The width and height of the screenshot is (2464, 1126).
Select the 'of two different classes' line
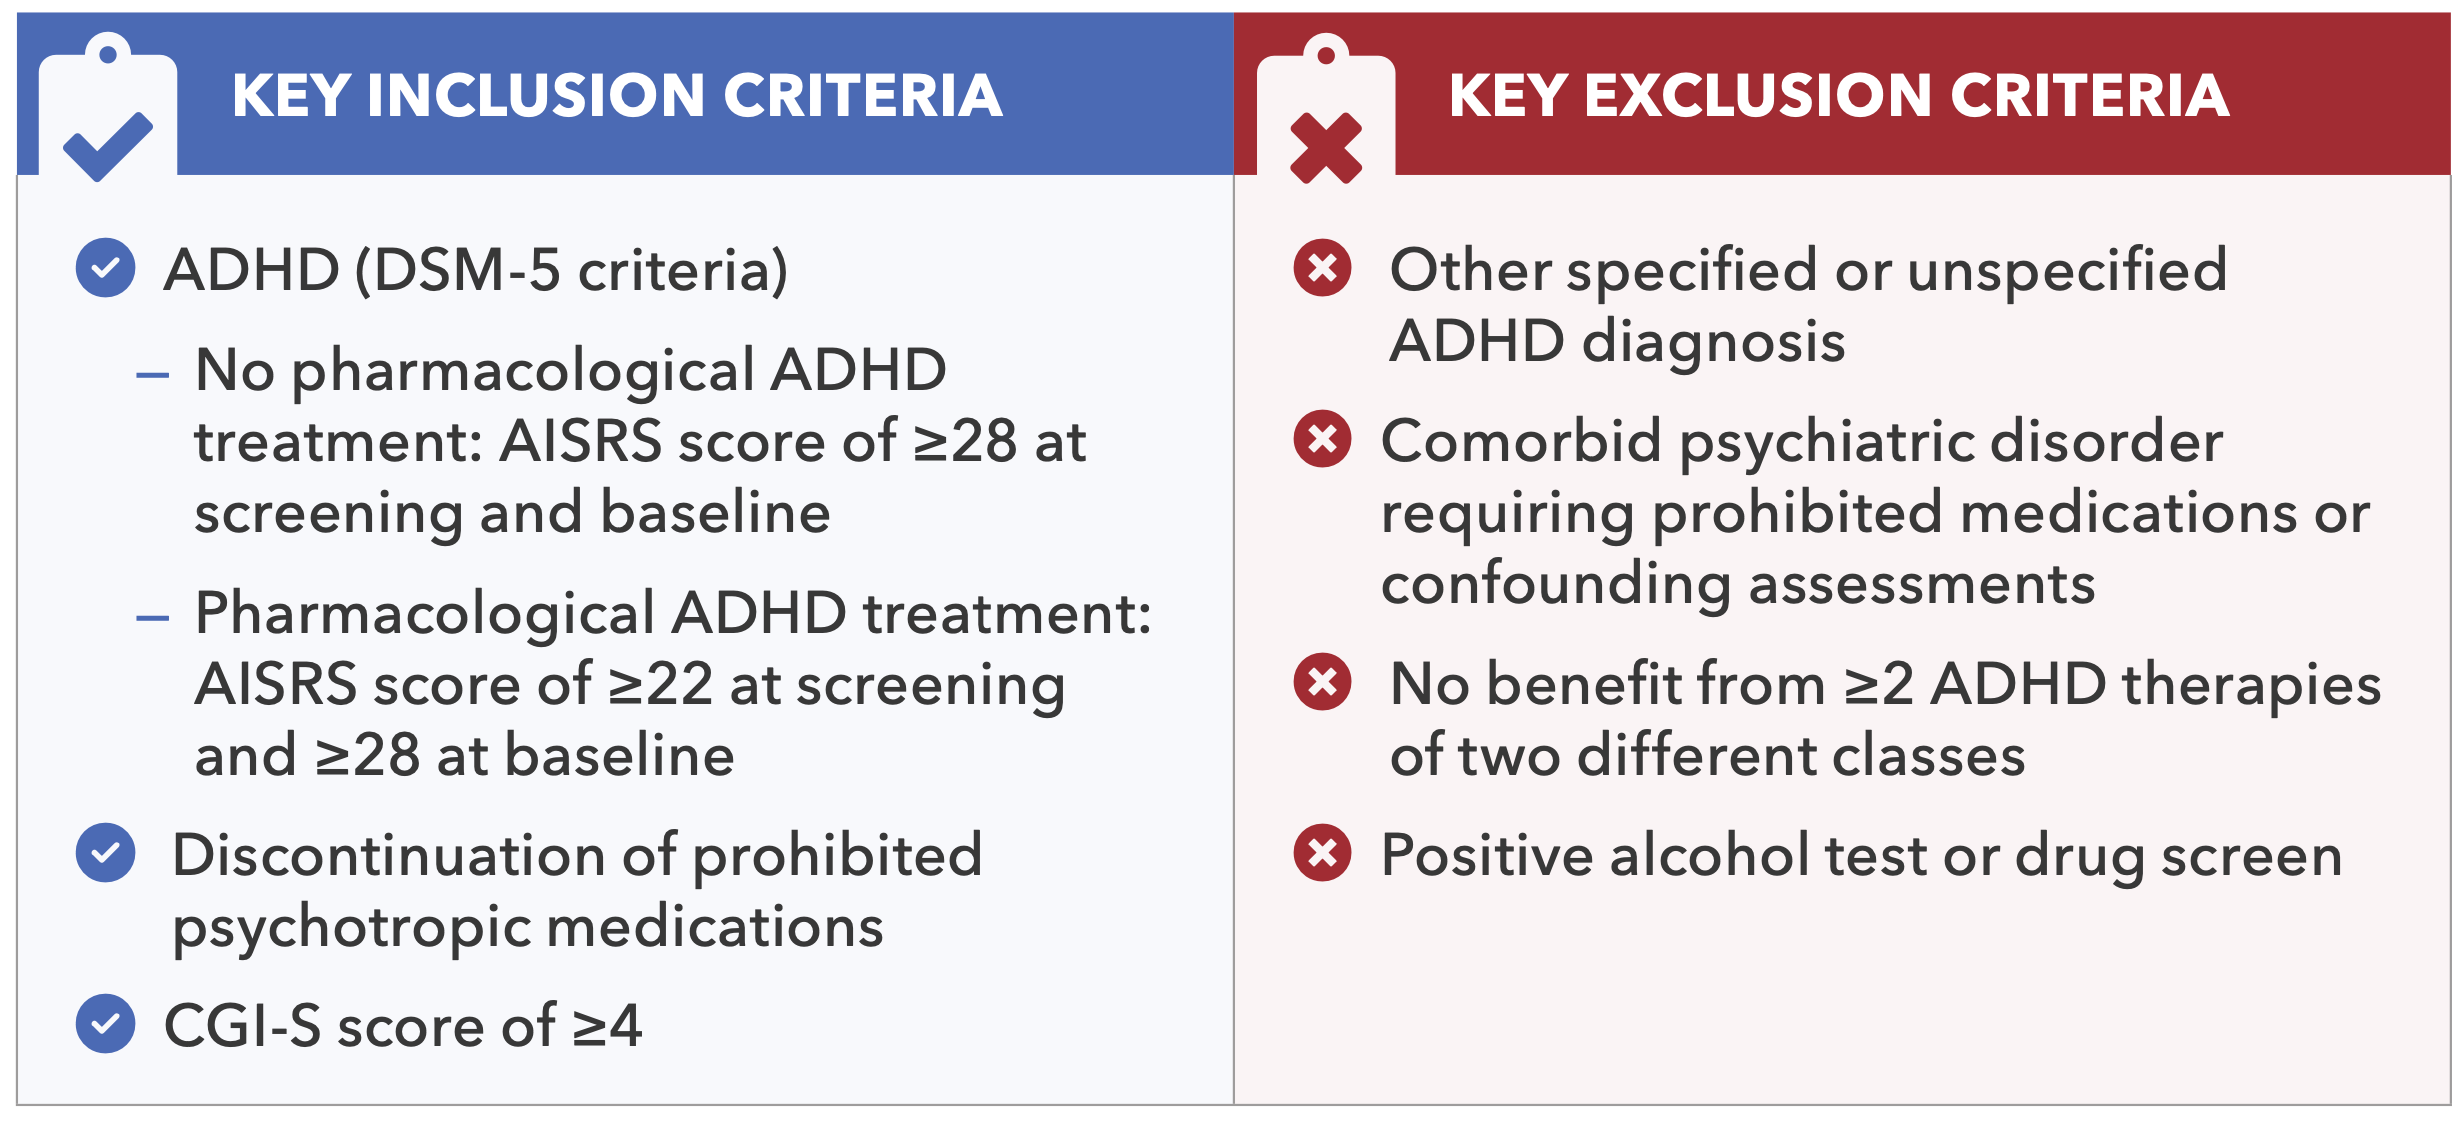click(1707, 755)
